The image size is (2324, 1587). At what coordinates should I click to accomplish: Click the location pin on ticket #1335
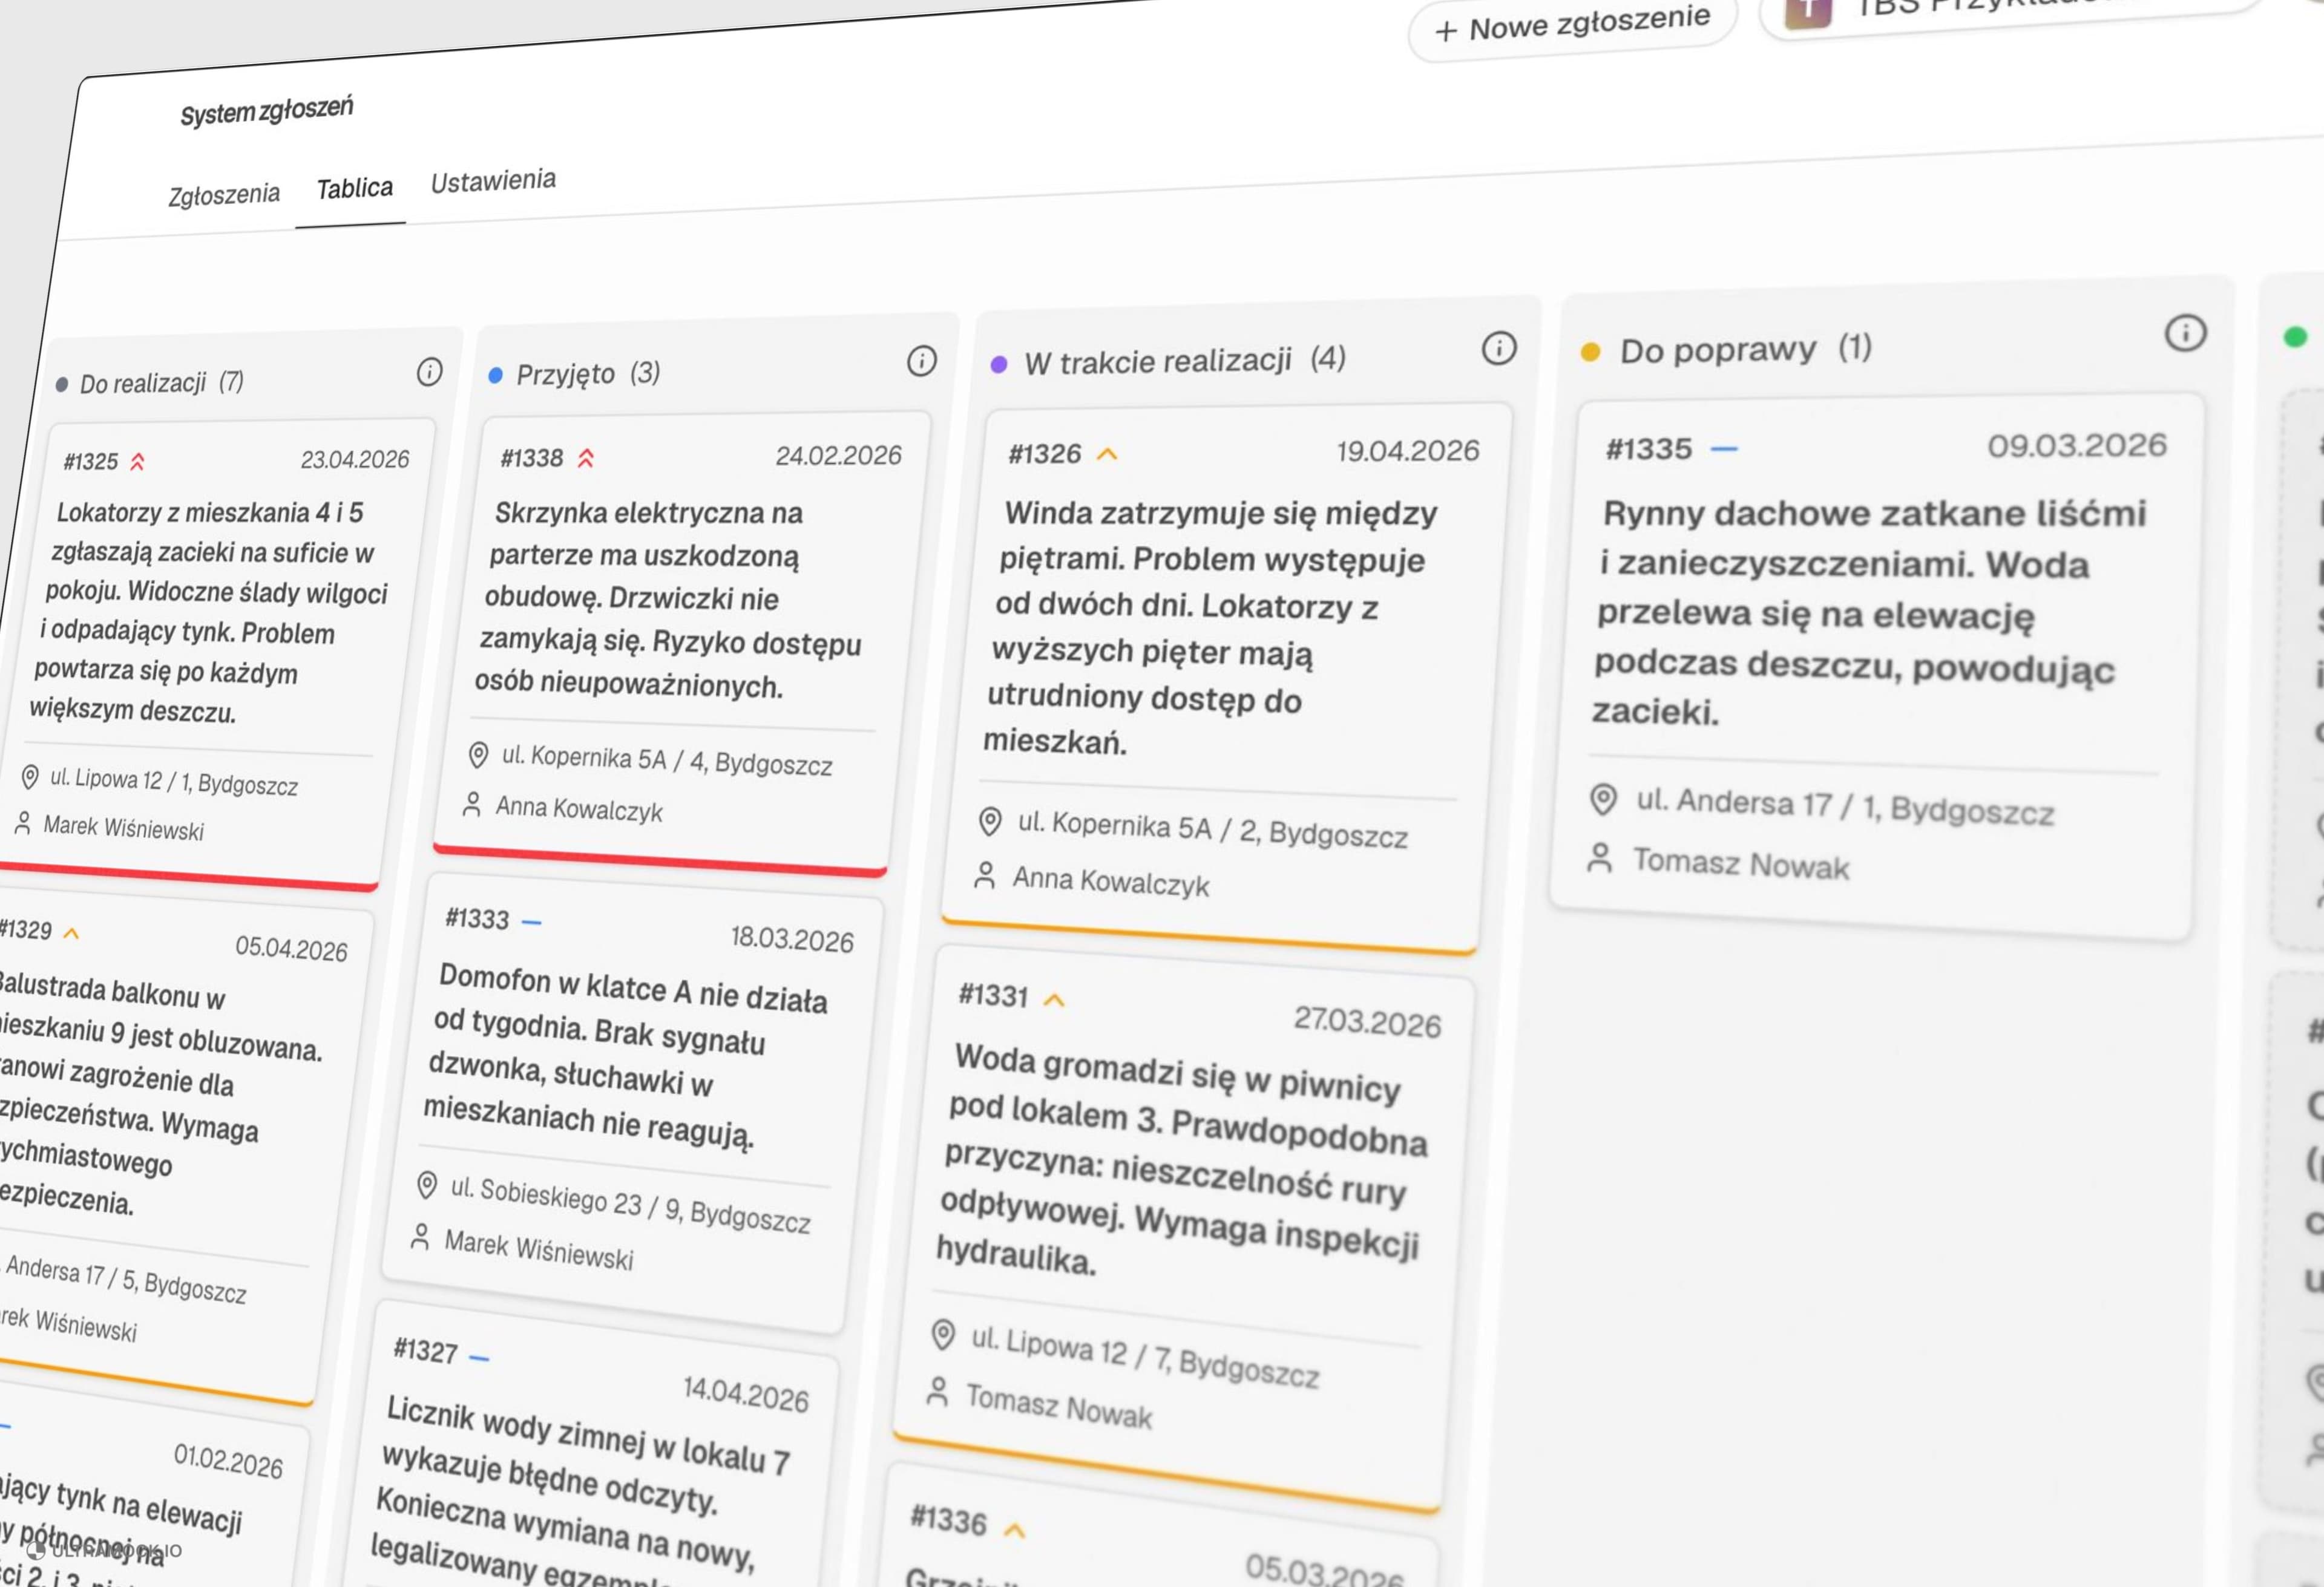point(1603,799)
